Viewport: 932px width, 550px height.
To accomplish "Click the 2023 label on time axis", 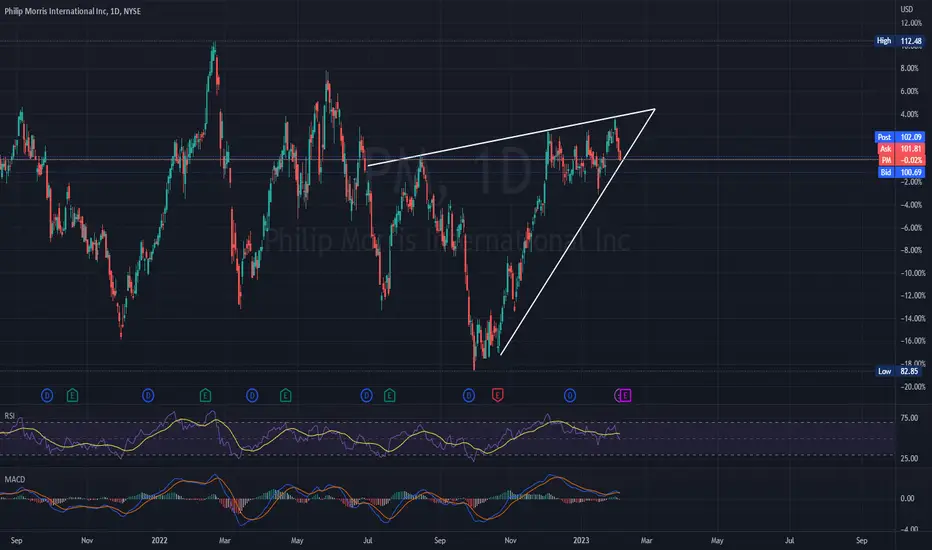I will [x=581, y=540].
